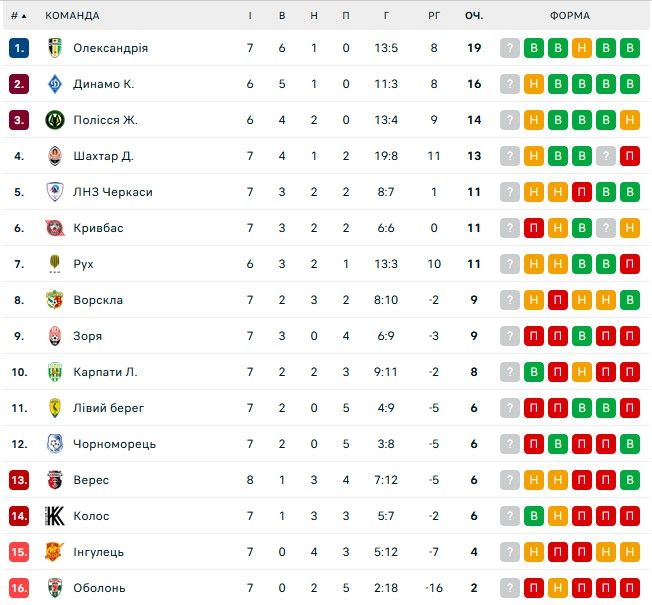The height and width of the screenshot is (605, 652).
Task: Click the Колос club logo
Action: pos(55,516)
